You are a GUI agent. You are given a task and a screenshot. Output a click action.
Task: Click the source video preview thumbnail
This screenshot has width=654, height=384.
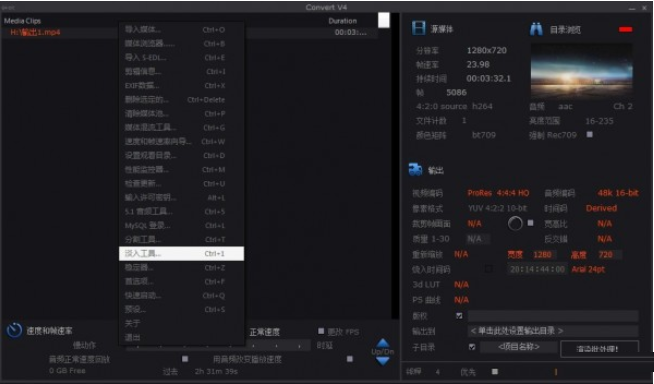coord(581,71)
